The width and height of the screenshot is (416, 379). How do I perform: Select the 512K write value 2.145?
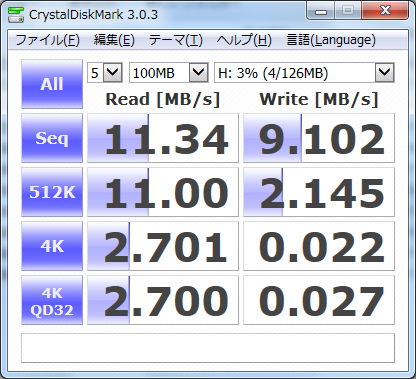319,192
